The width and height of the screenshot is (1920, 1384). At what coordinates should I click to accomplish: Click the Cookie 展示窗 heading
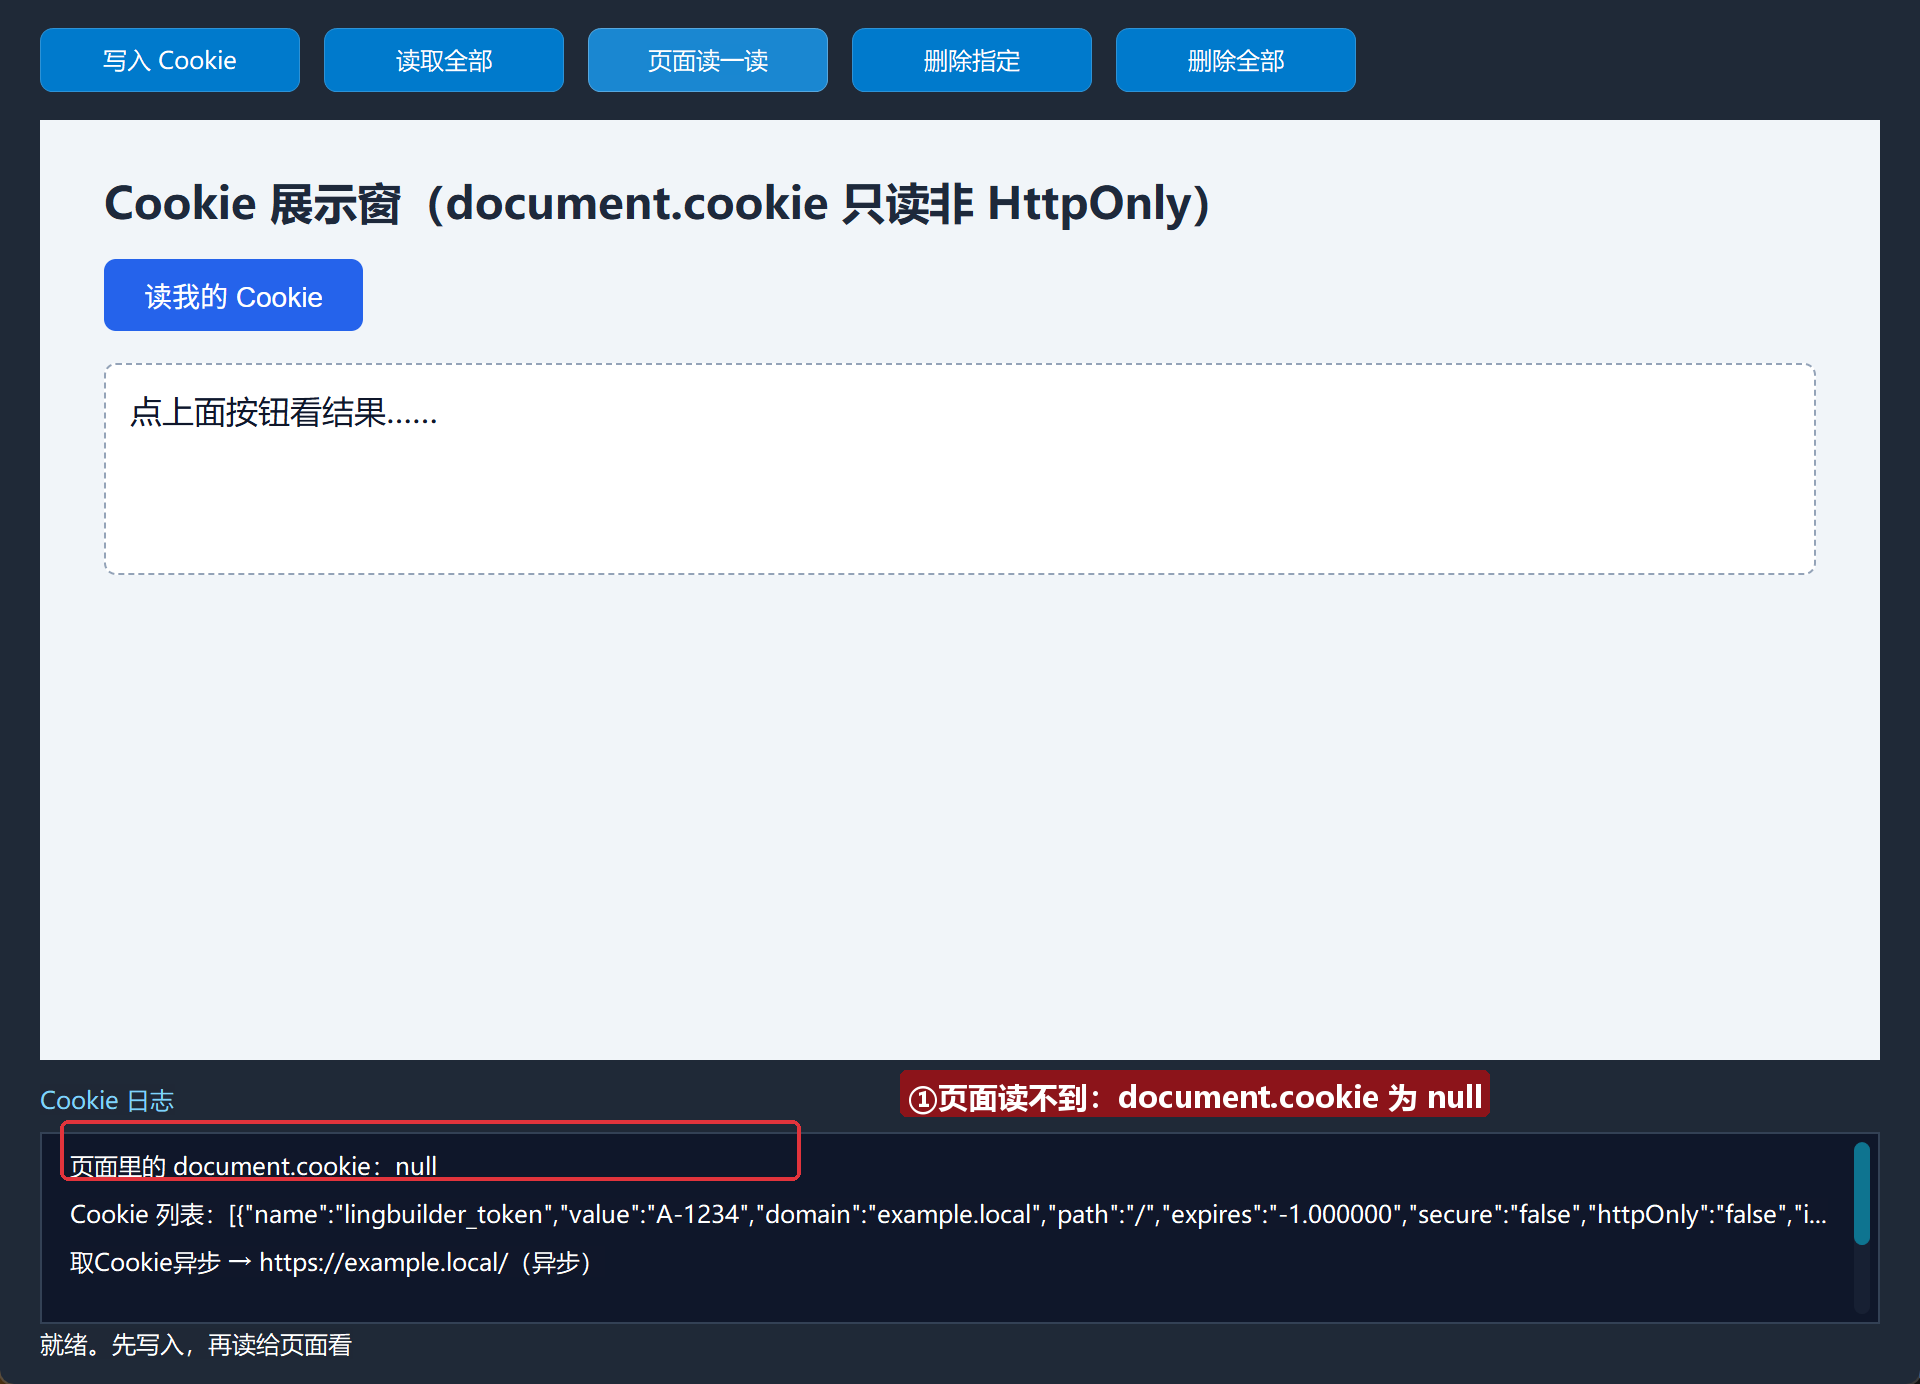pyautogui.click(x=657, y=203)
